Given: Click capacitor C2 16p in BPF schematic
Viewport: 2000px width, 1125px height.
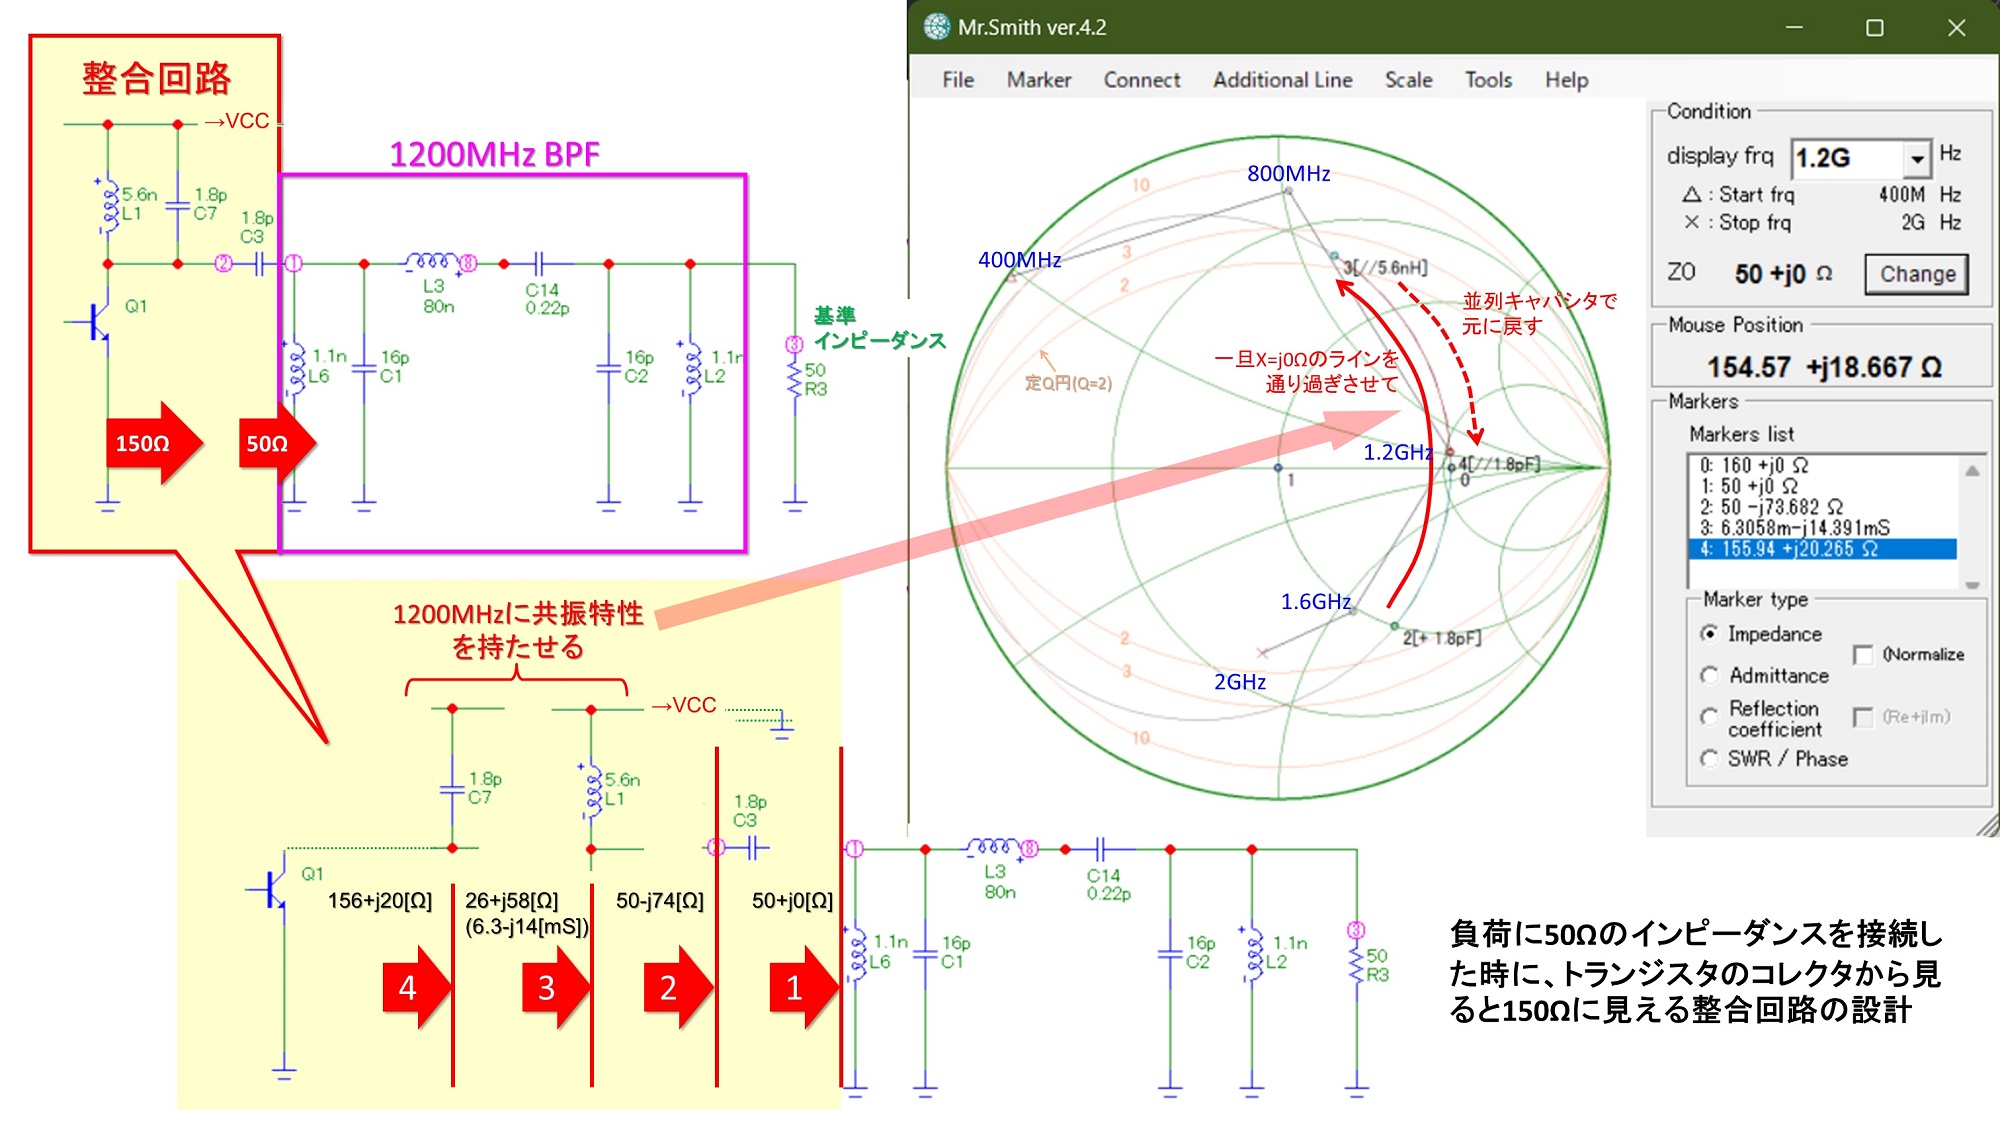Looking at the screenshot, I should (609, 367).
